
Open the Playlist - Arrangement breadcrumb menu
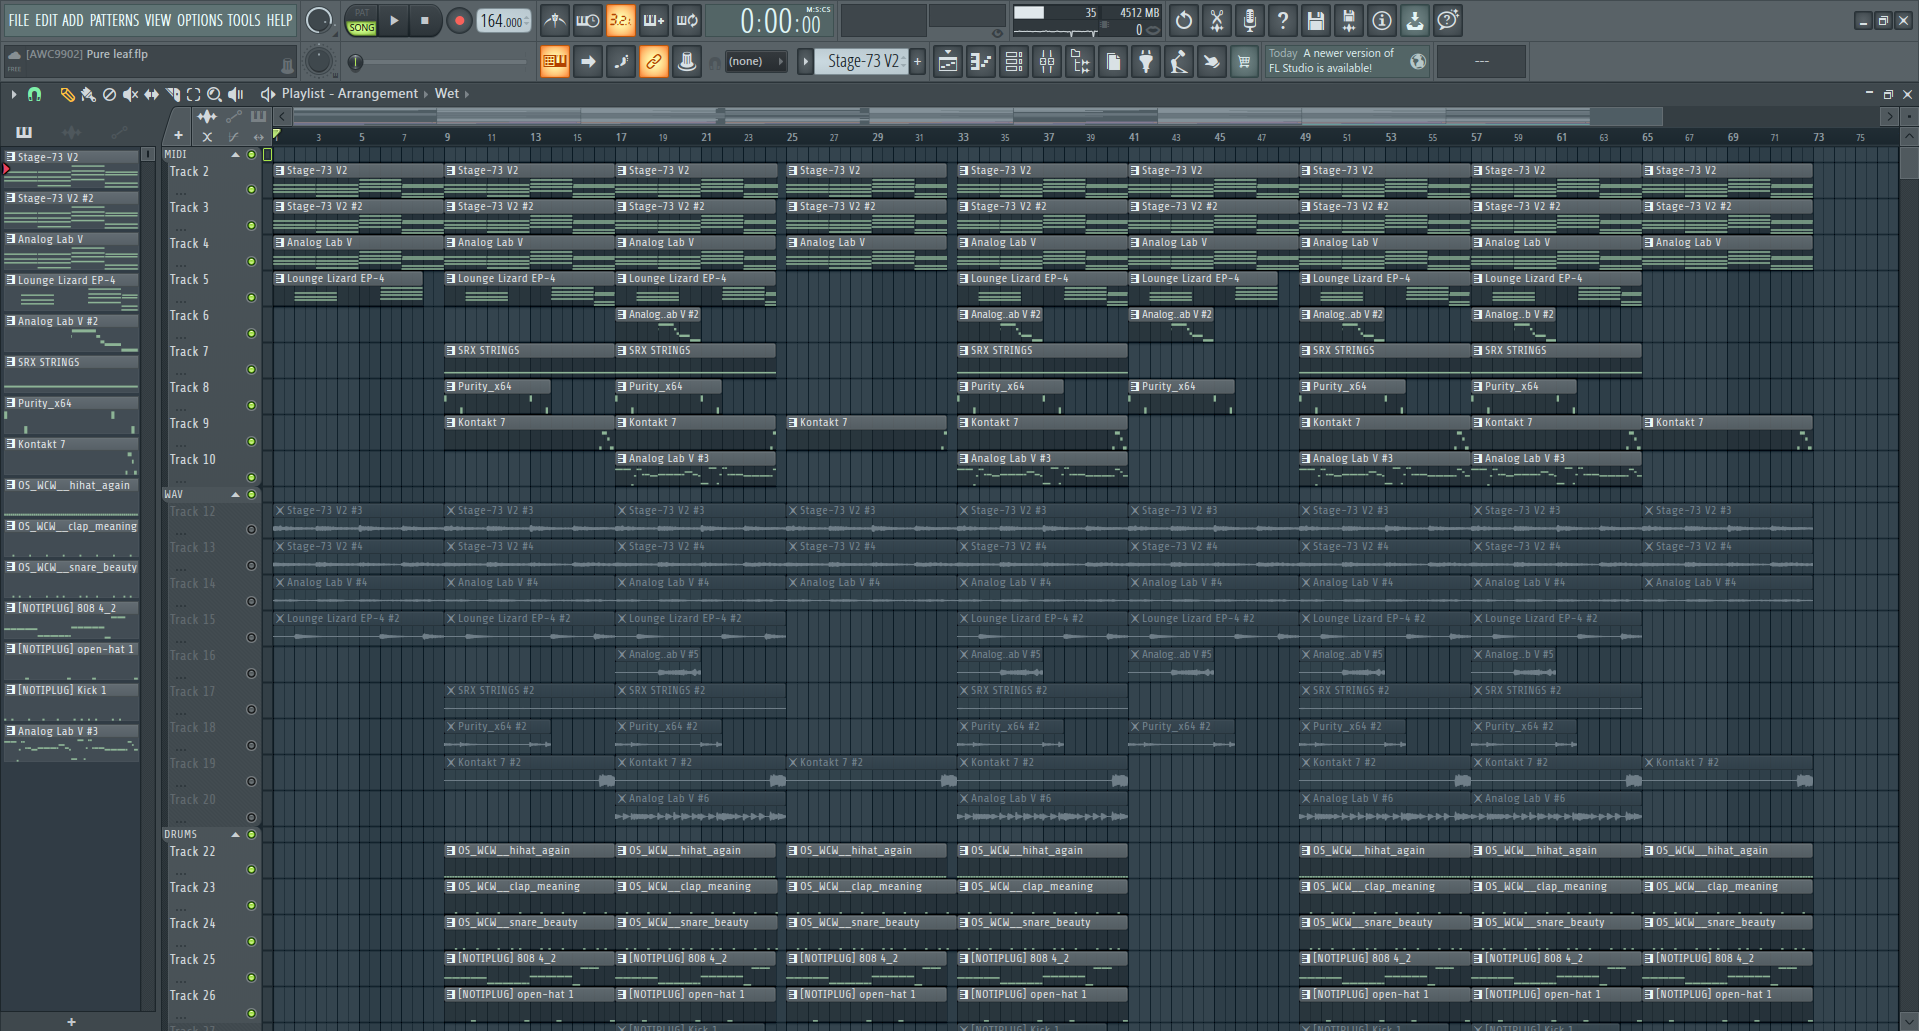[349, 94]
